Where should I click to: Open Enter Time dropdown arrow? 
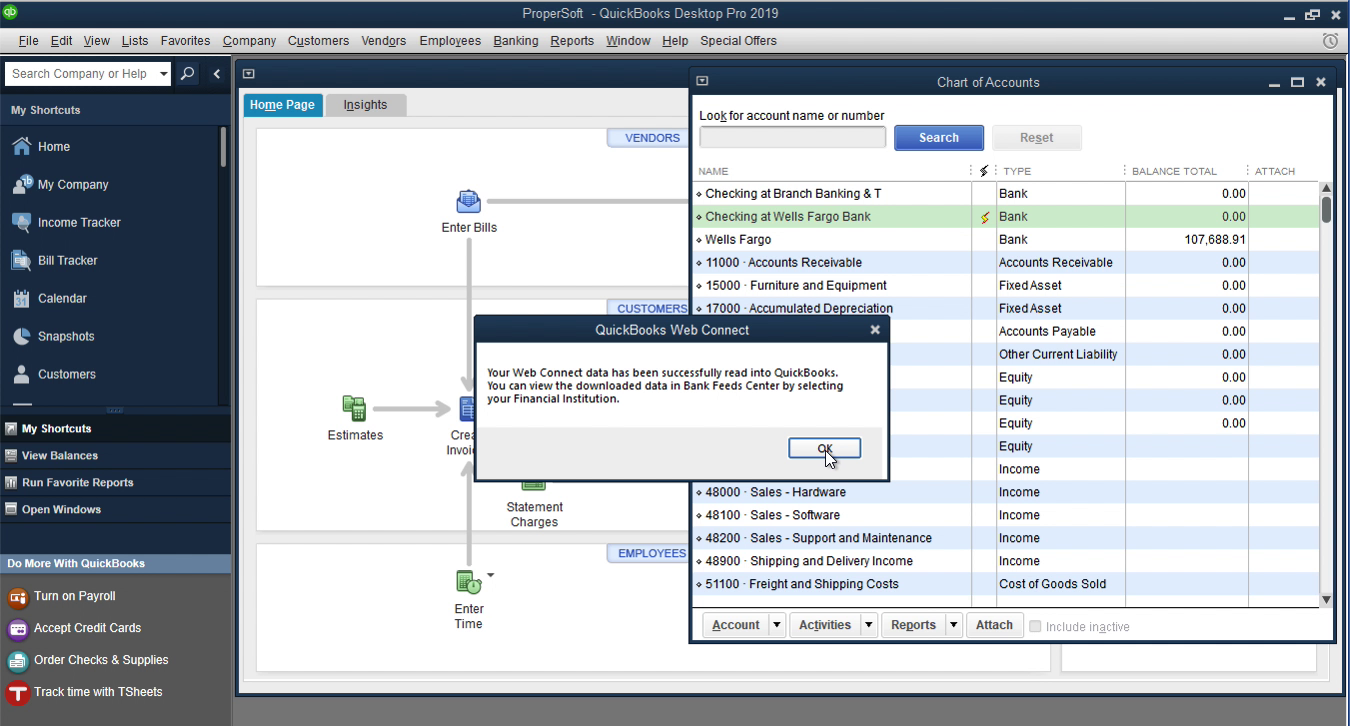pos(490,575)
